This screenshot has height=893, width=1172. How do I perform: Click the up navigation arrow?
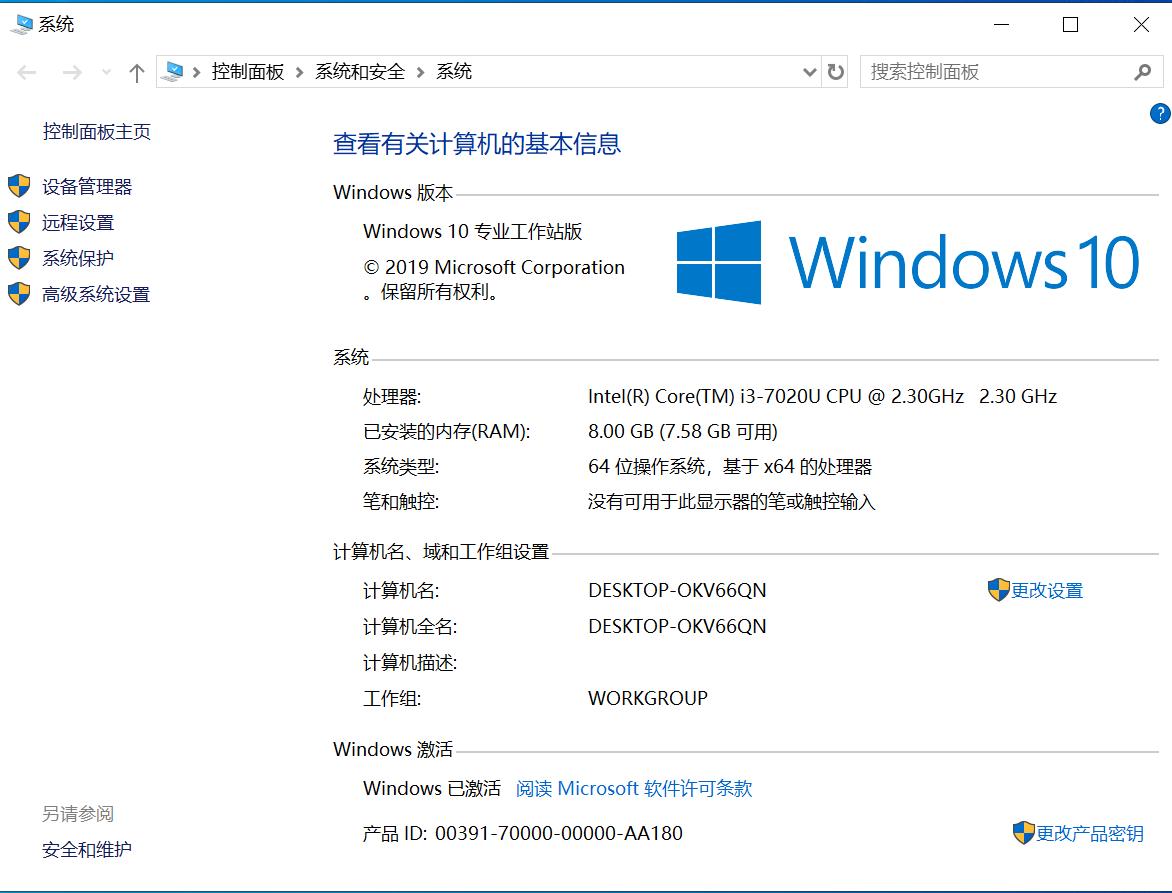tap(136, 71)
